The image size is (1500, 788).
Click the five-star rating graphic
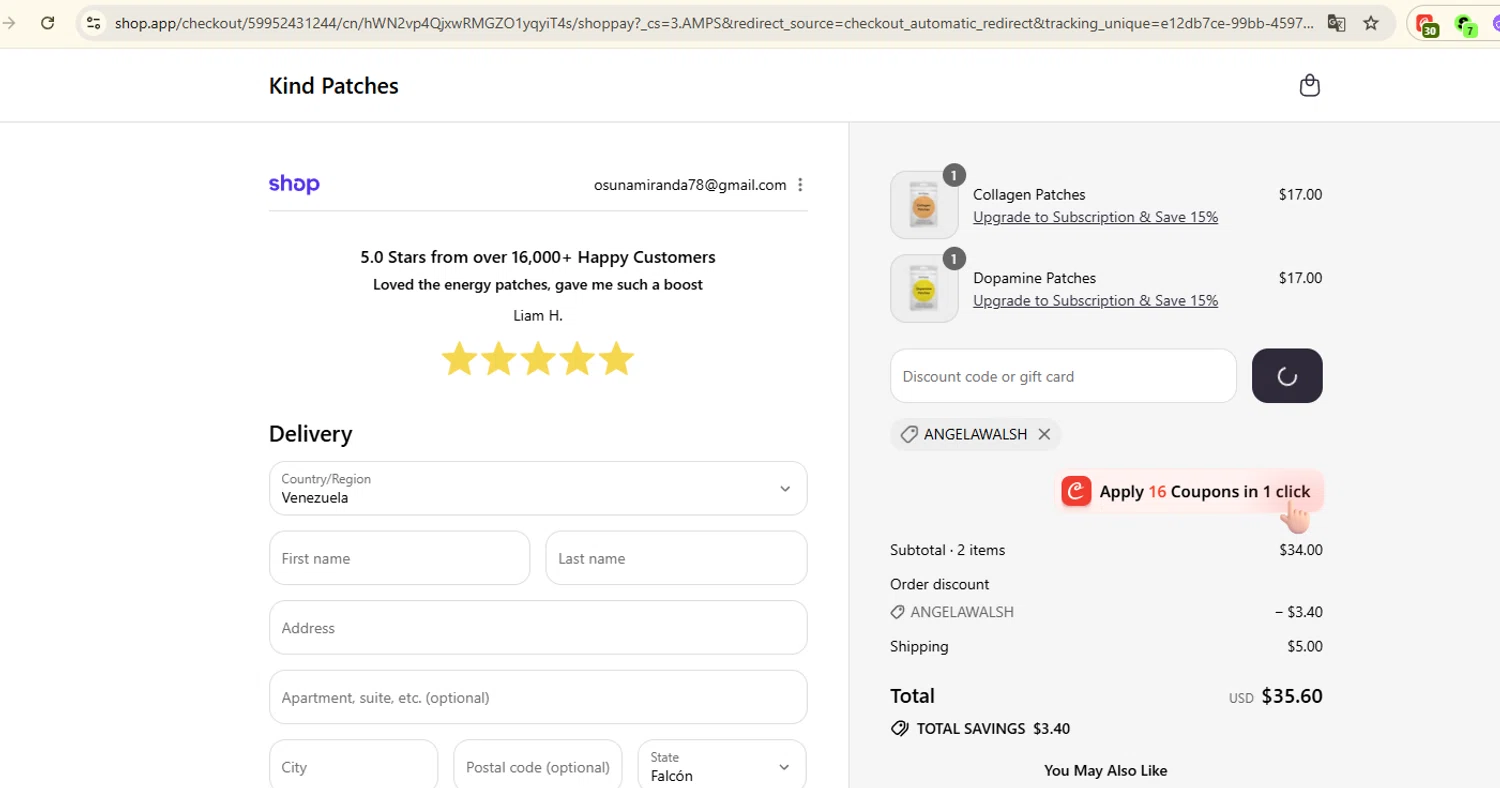click(x=538, y=359)
